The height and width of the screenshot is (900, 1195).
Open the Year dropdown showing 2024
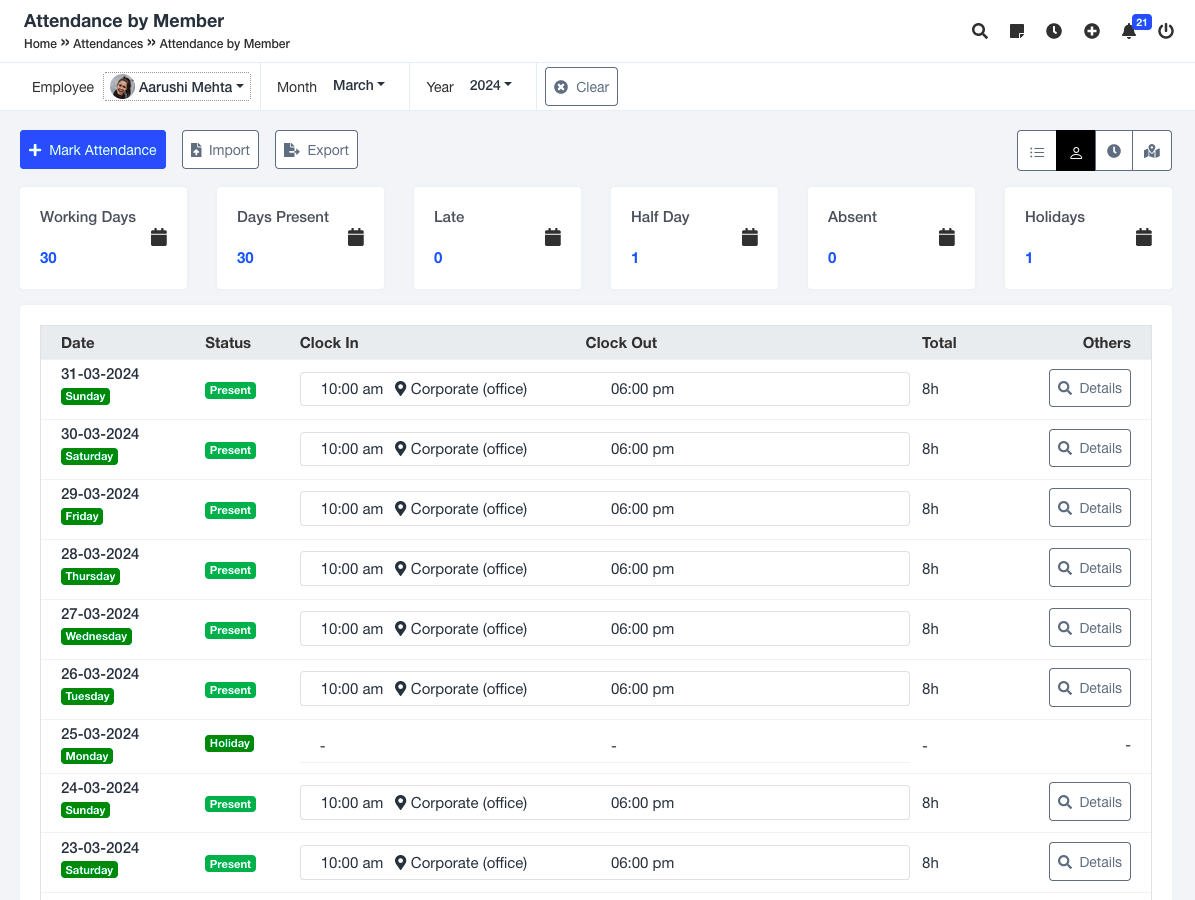pos(490,86)
